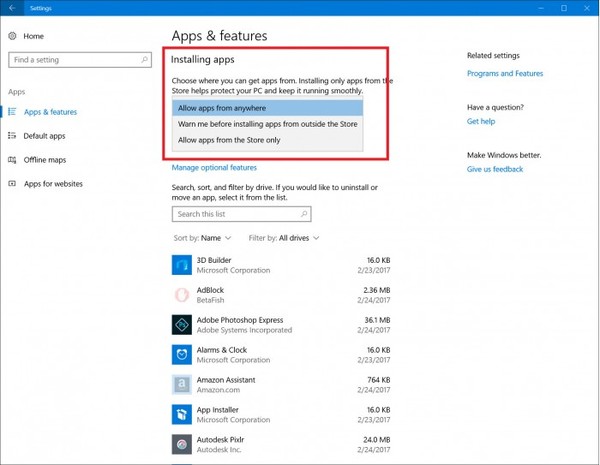Open Apps for websites page
The image size is (600, 465).
click(x=53, y=184)
